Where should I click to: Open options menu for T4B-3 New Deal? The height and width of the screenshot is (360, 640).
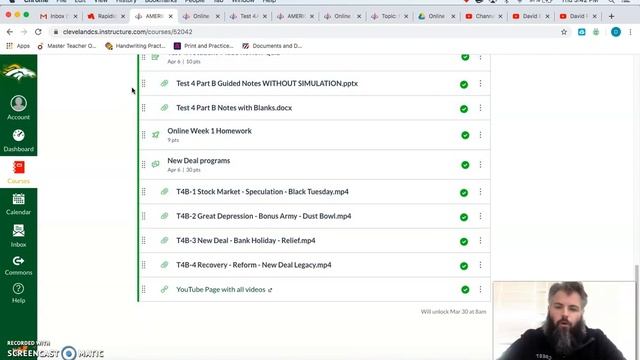480,240
